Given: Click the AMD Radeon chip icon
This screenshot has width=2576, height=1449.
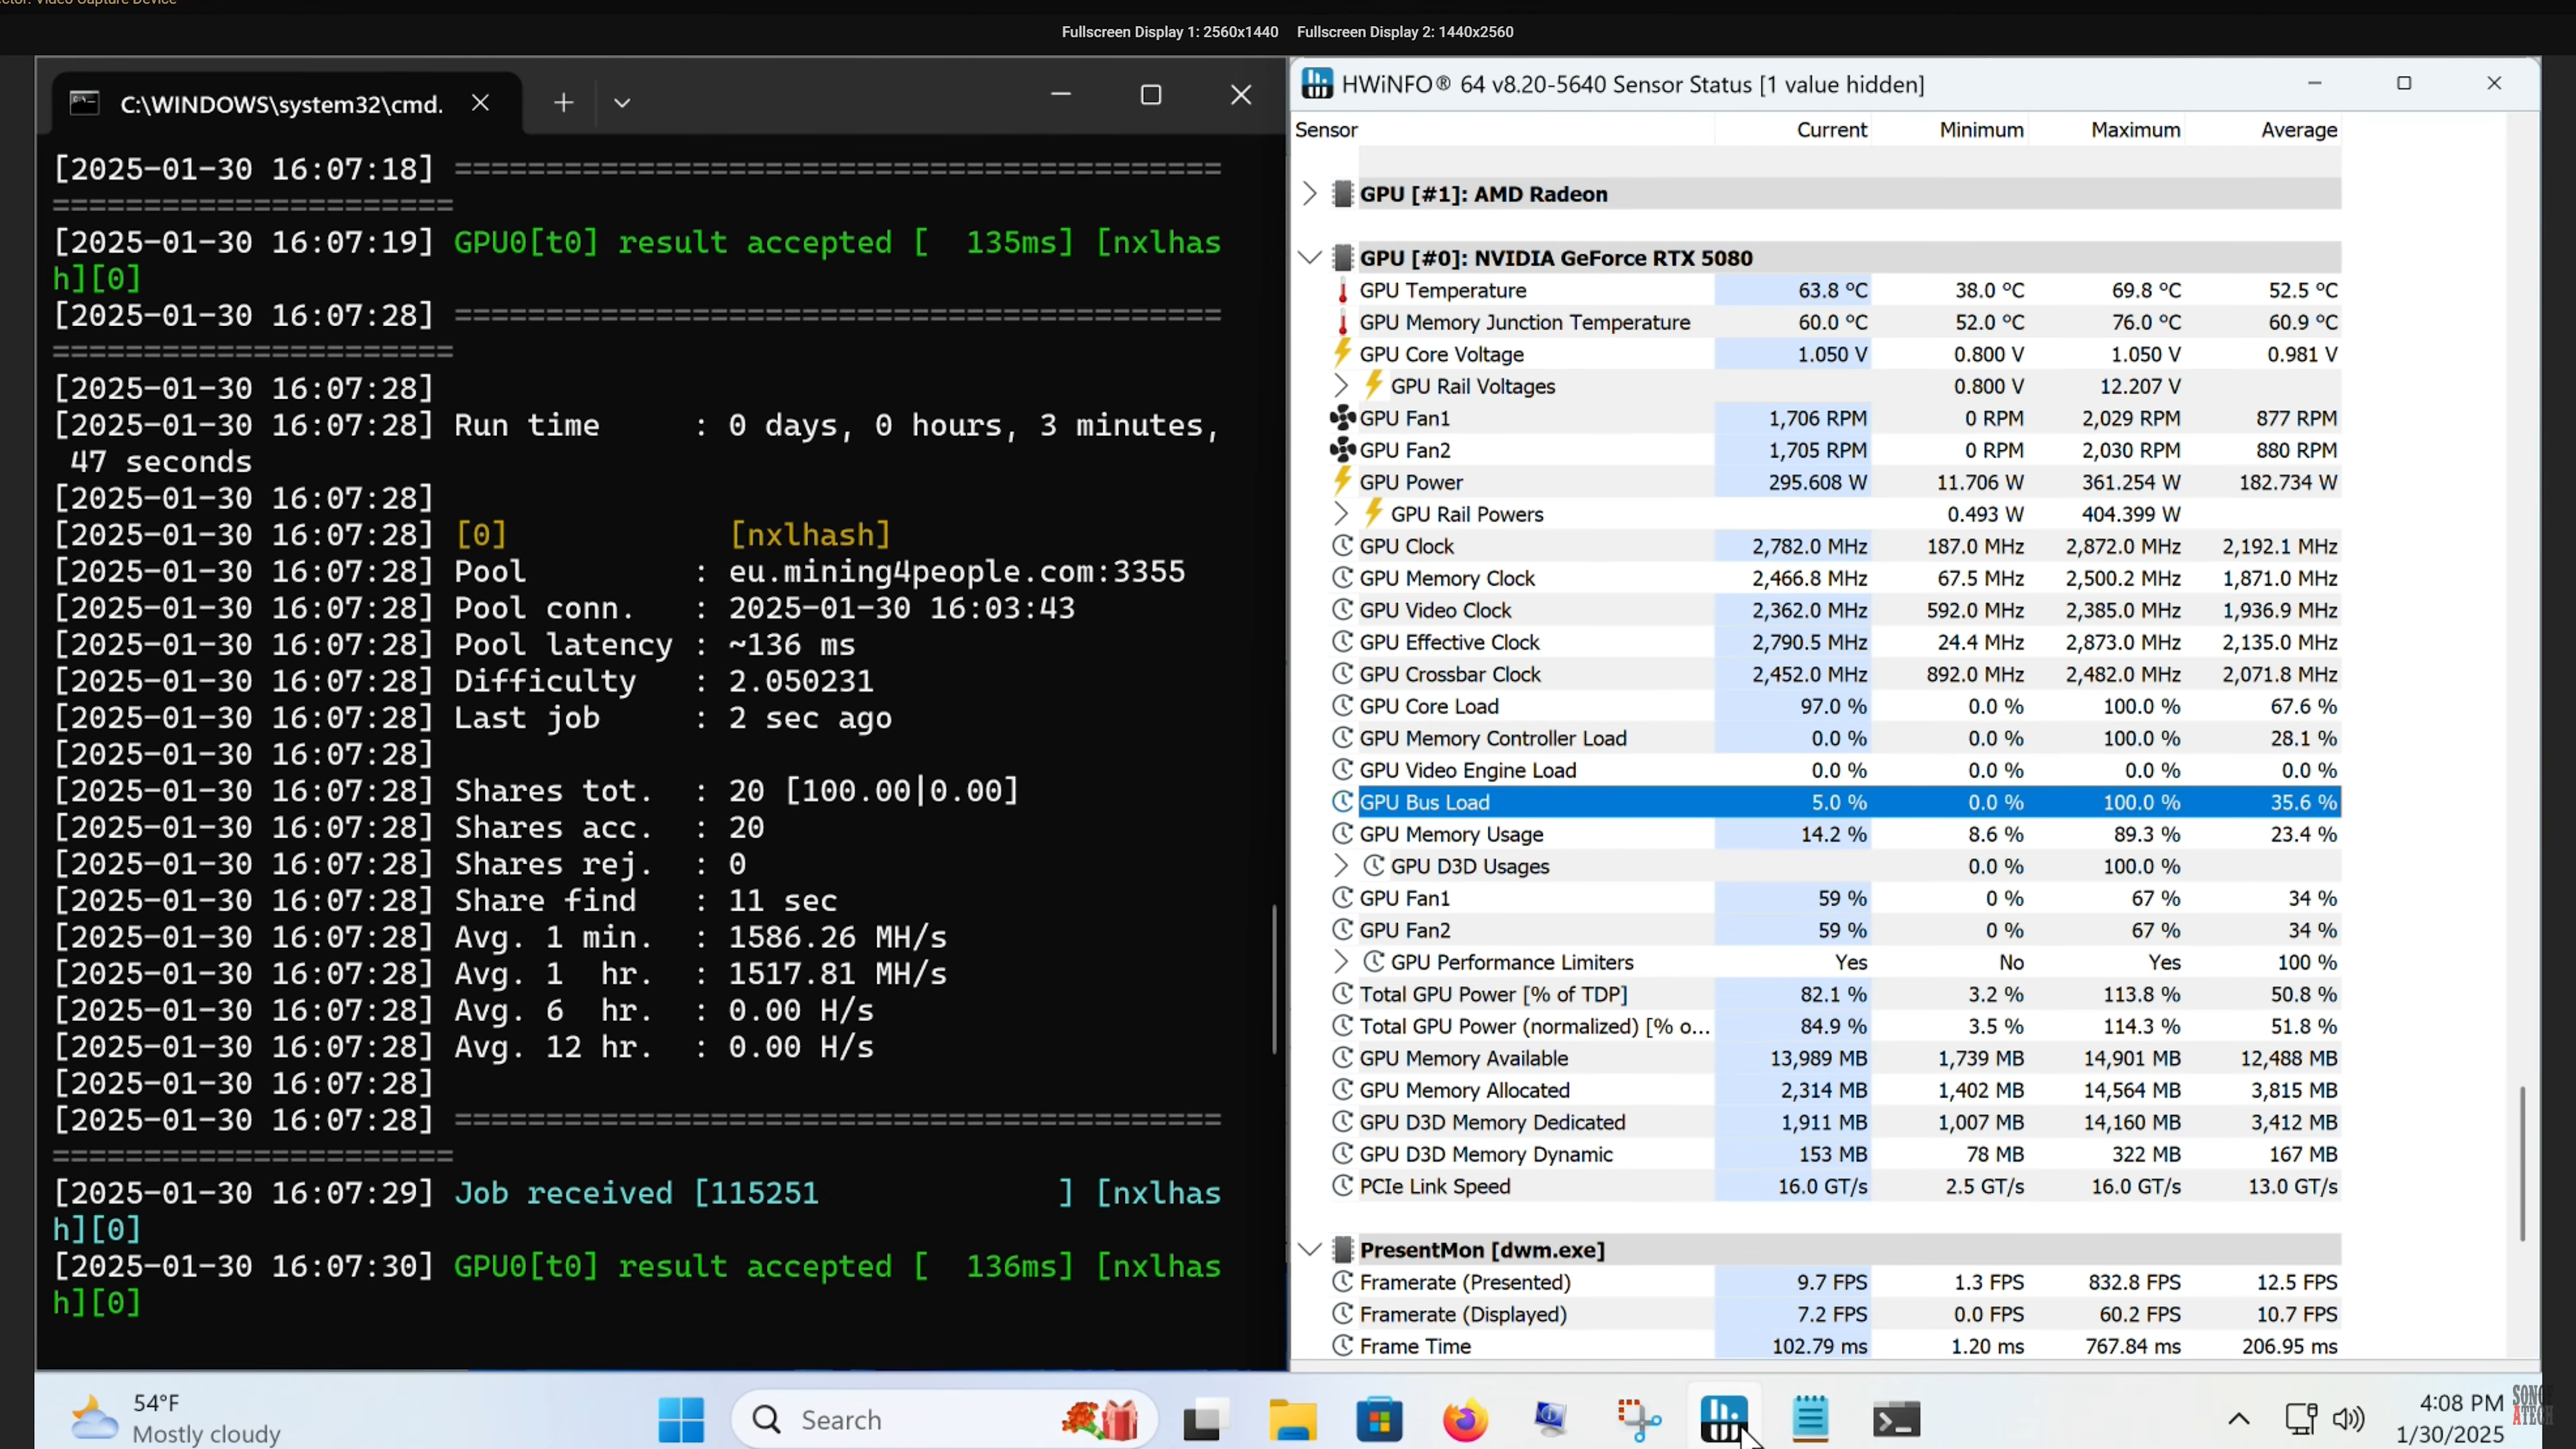Looking at the screenshot, I should tap(1343, 194).
